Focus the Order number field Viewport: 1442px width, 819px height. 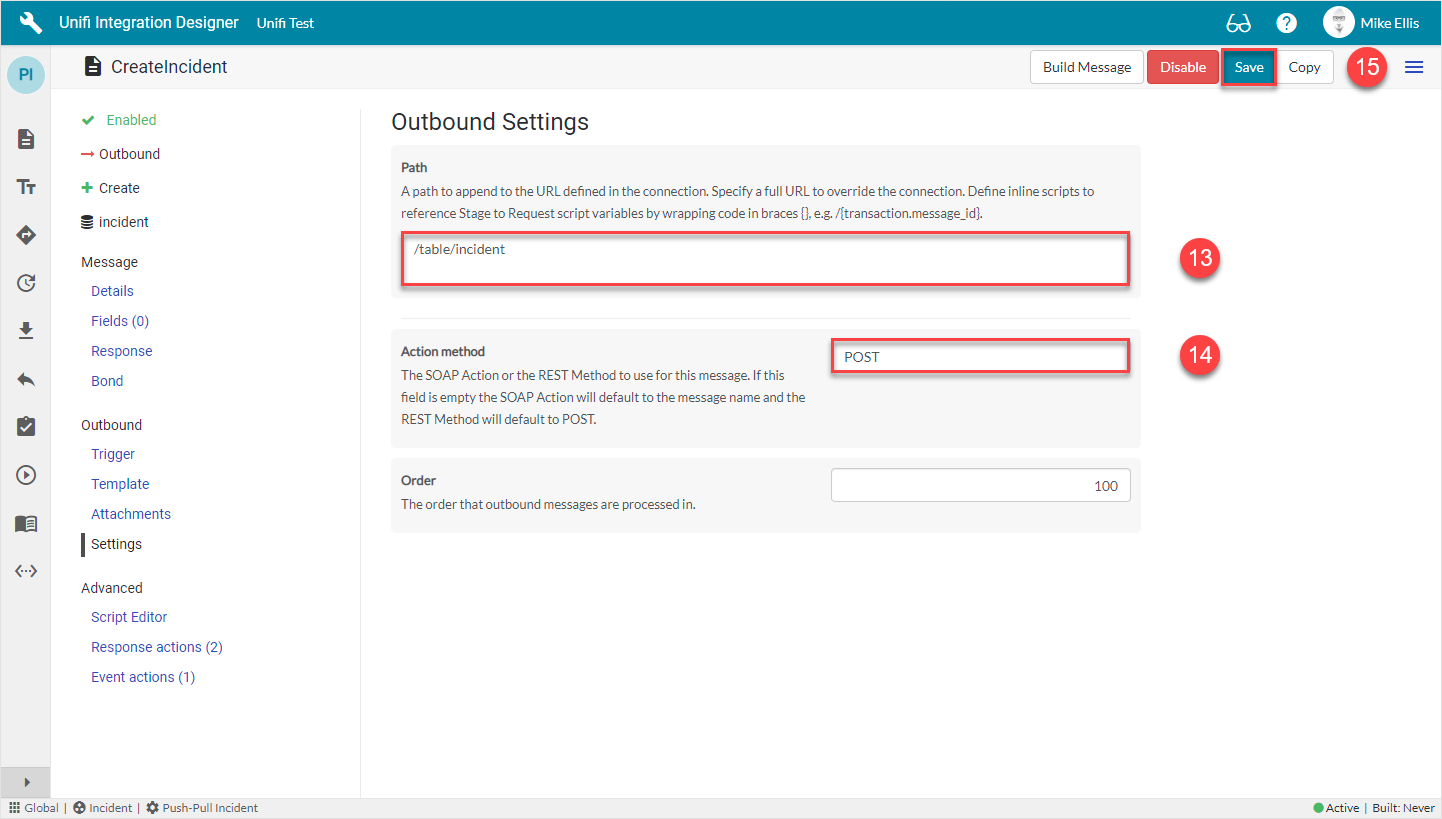[x=980, y=486]
